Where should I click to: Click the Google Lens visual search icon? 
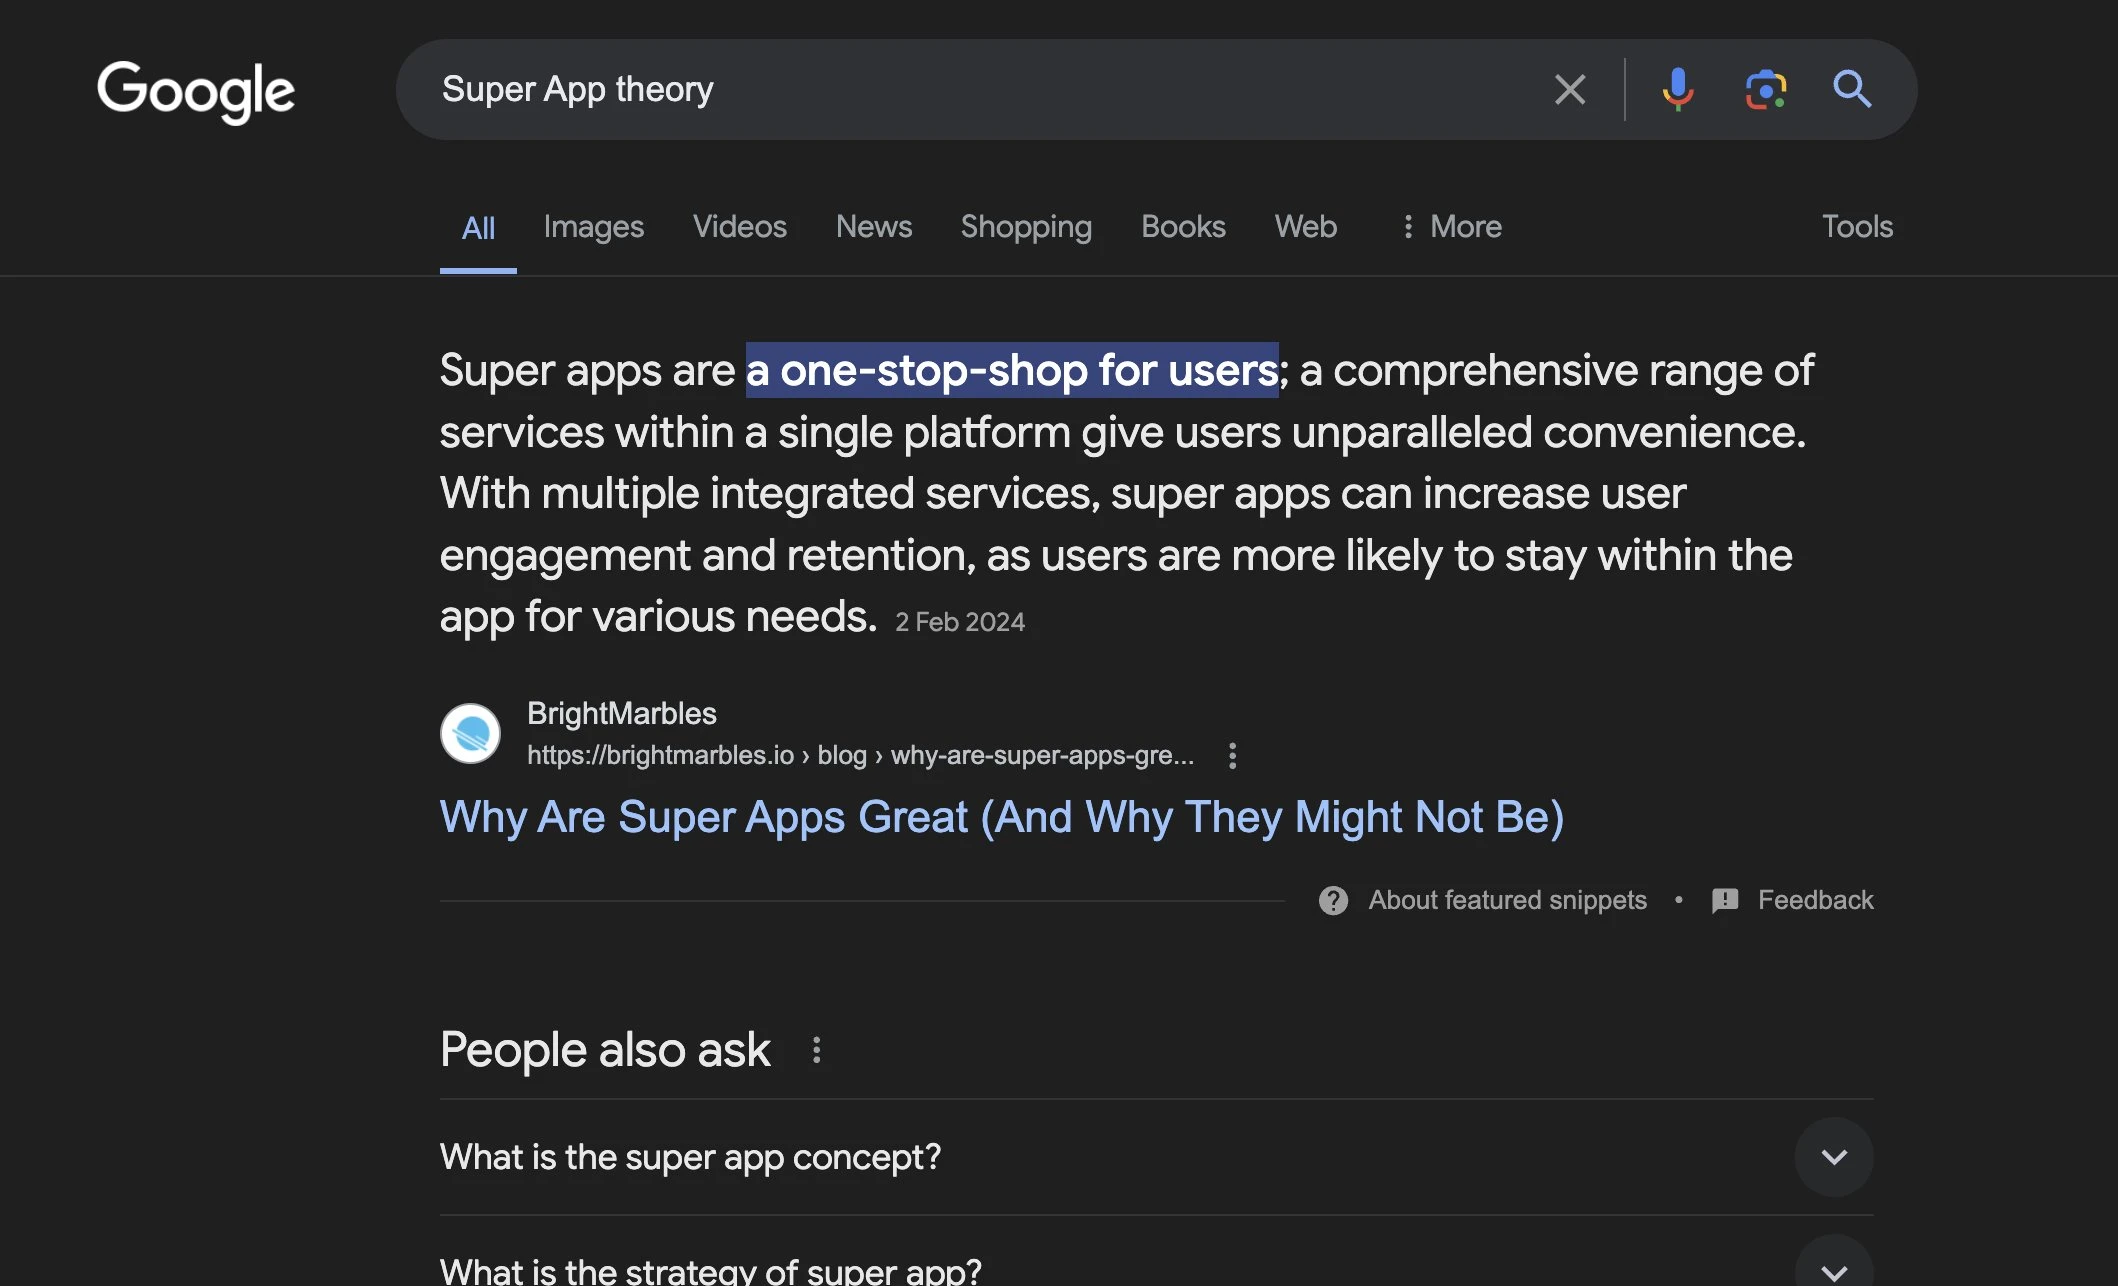click(x=1766, y=89)
